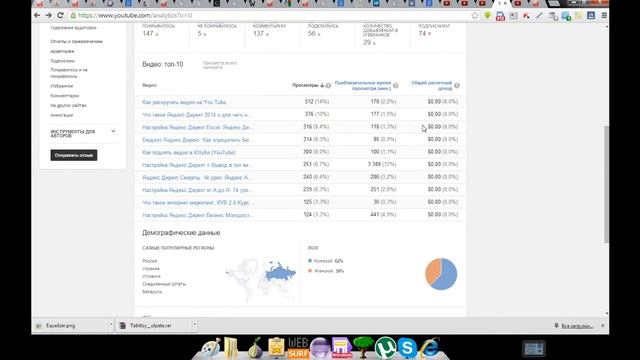Click help icon beside estimated revenue column
Viewport: 640px width, 360px height.
pyautogui.click(x=457, y=85)
